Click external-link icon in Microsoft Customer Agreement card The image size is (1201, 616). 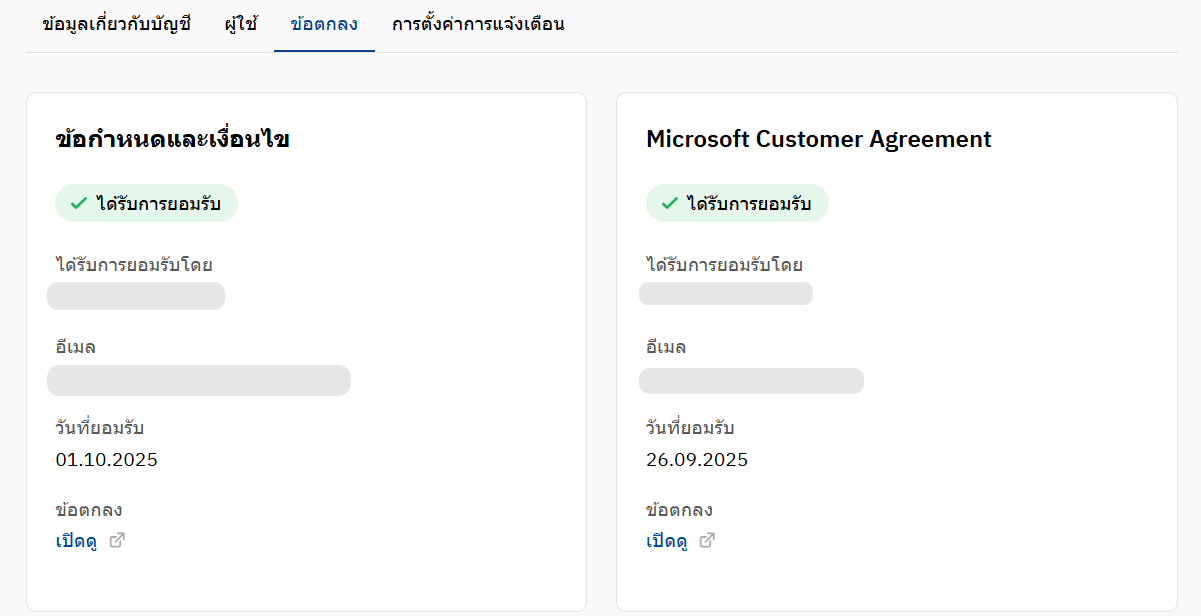point(707,541)
